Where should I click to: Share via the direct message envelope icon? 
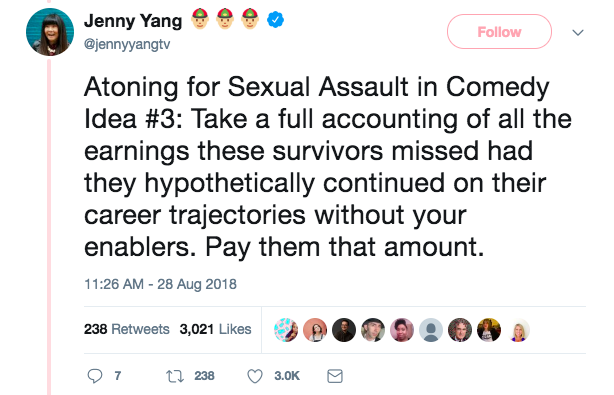335,376
